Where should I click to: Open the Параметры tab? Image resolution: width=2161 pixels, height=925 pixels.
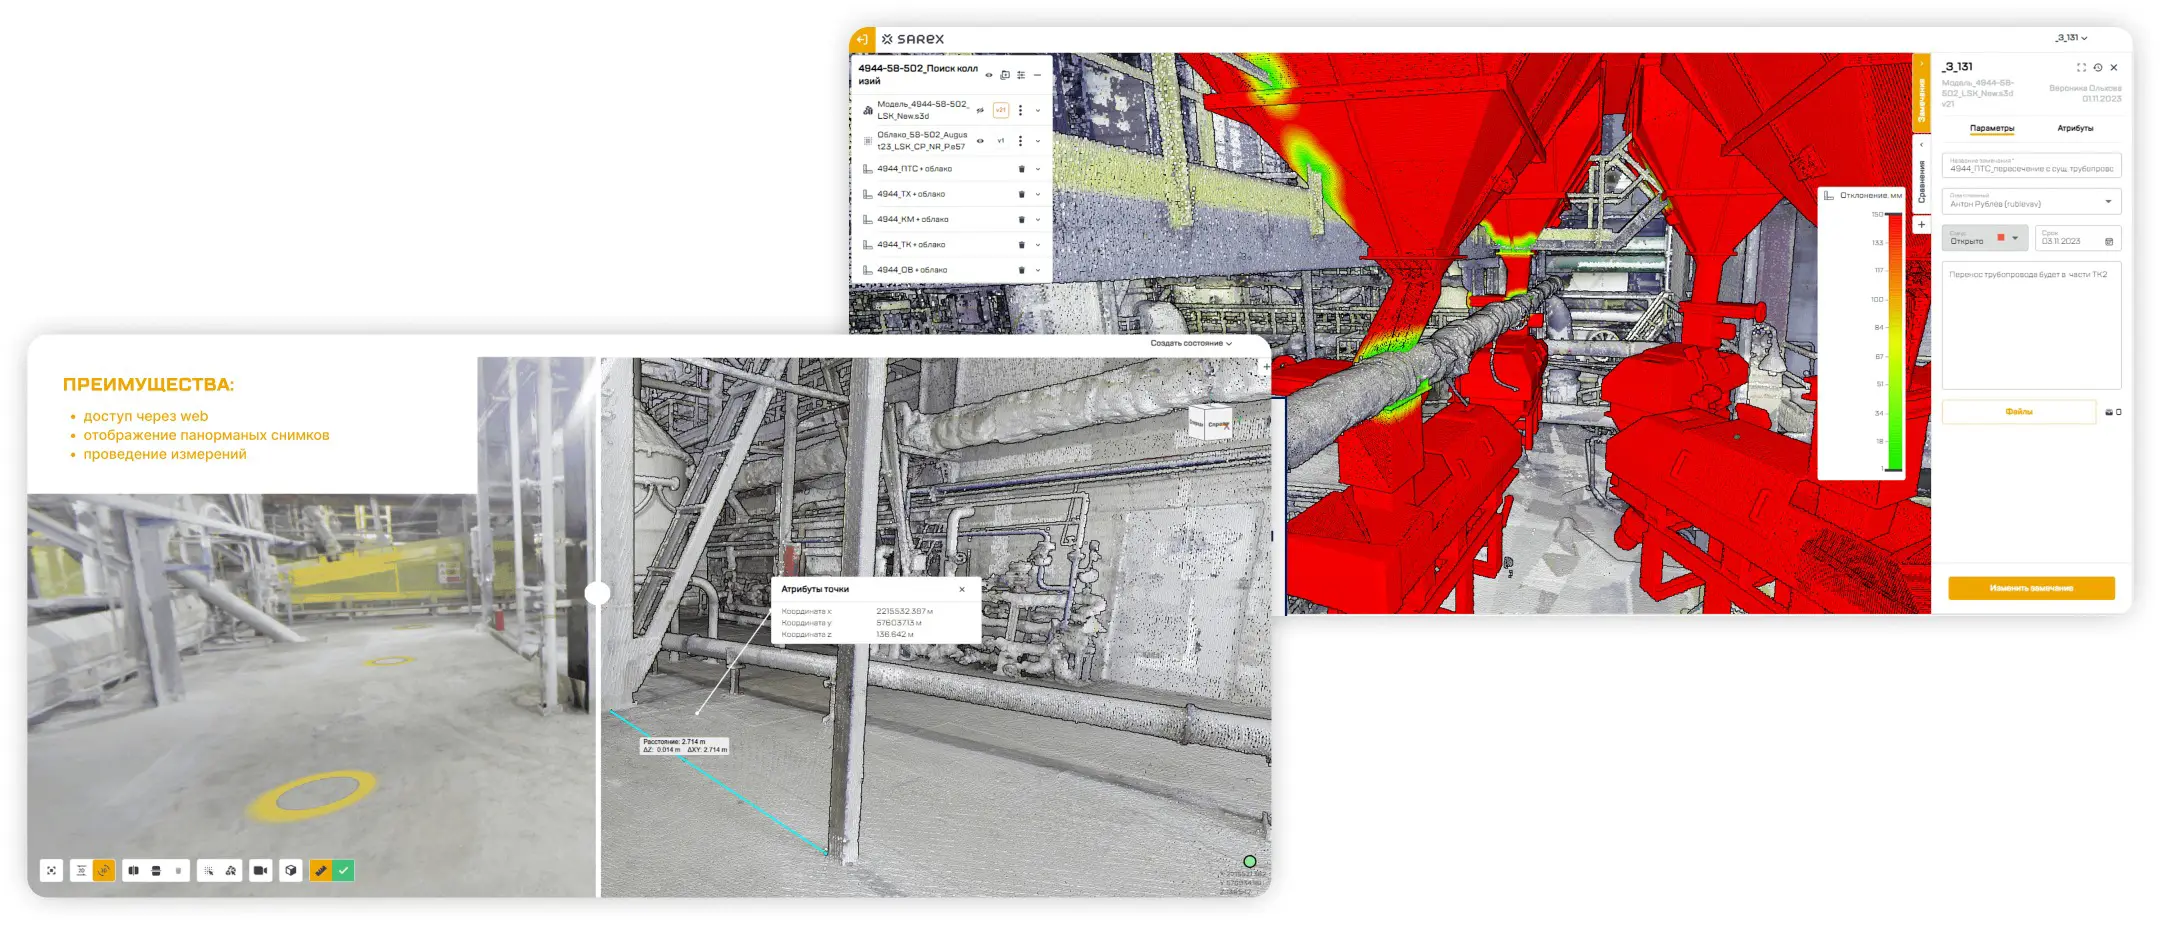(1991, 128)
